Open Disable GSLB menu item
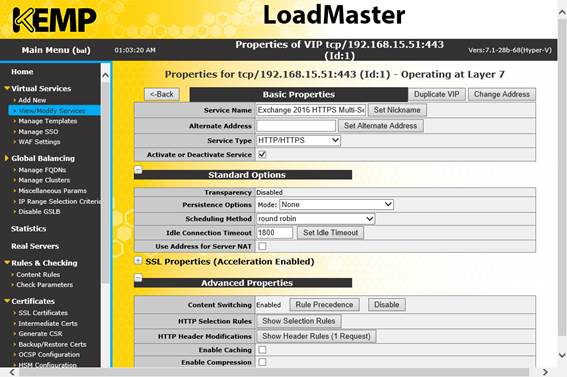 pyautogui.click(x=39, y=212)
